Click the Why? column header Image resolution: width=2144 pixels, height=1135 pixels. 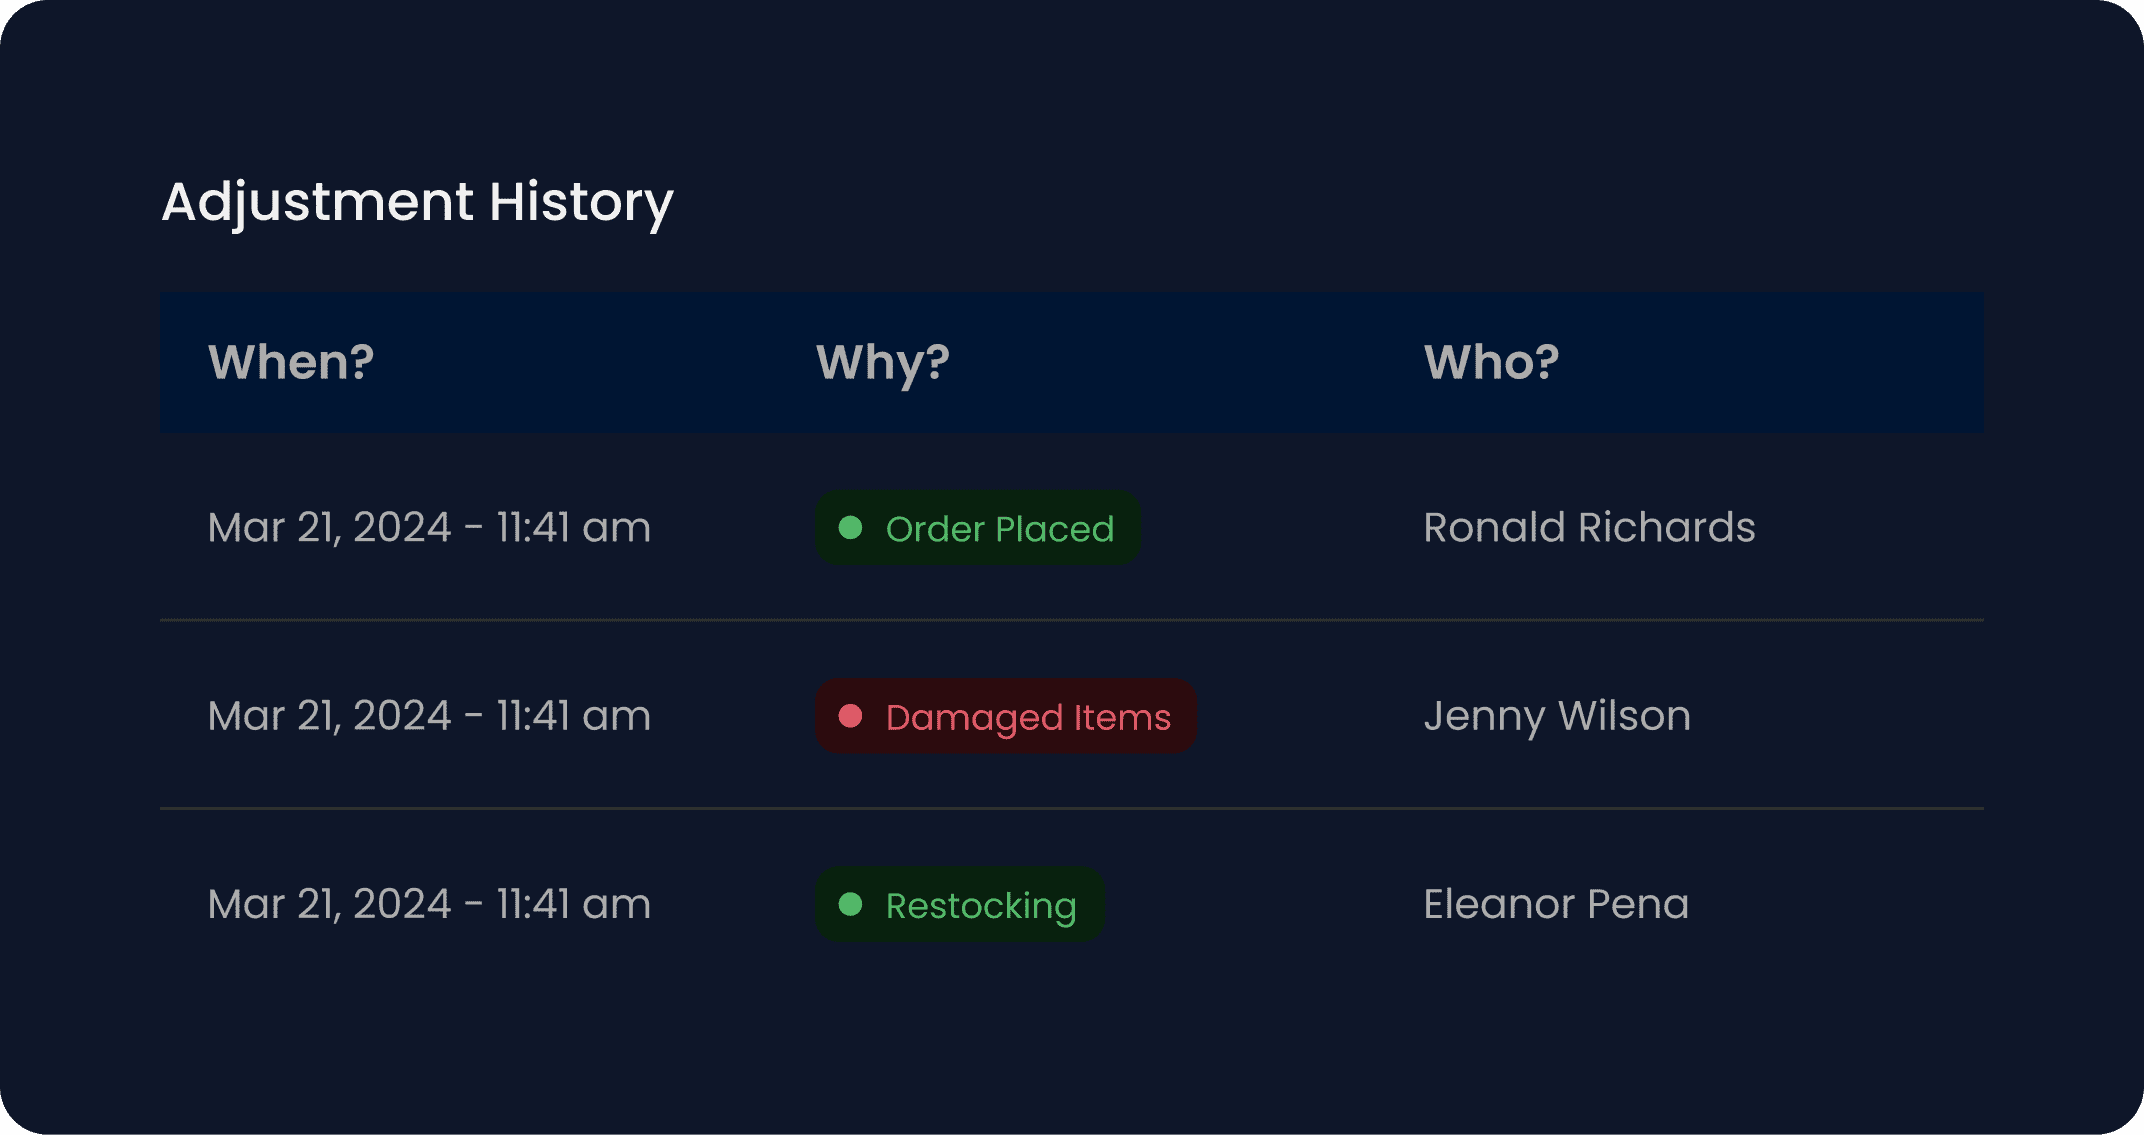pyautogui.click(x=883, y=362)
